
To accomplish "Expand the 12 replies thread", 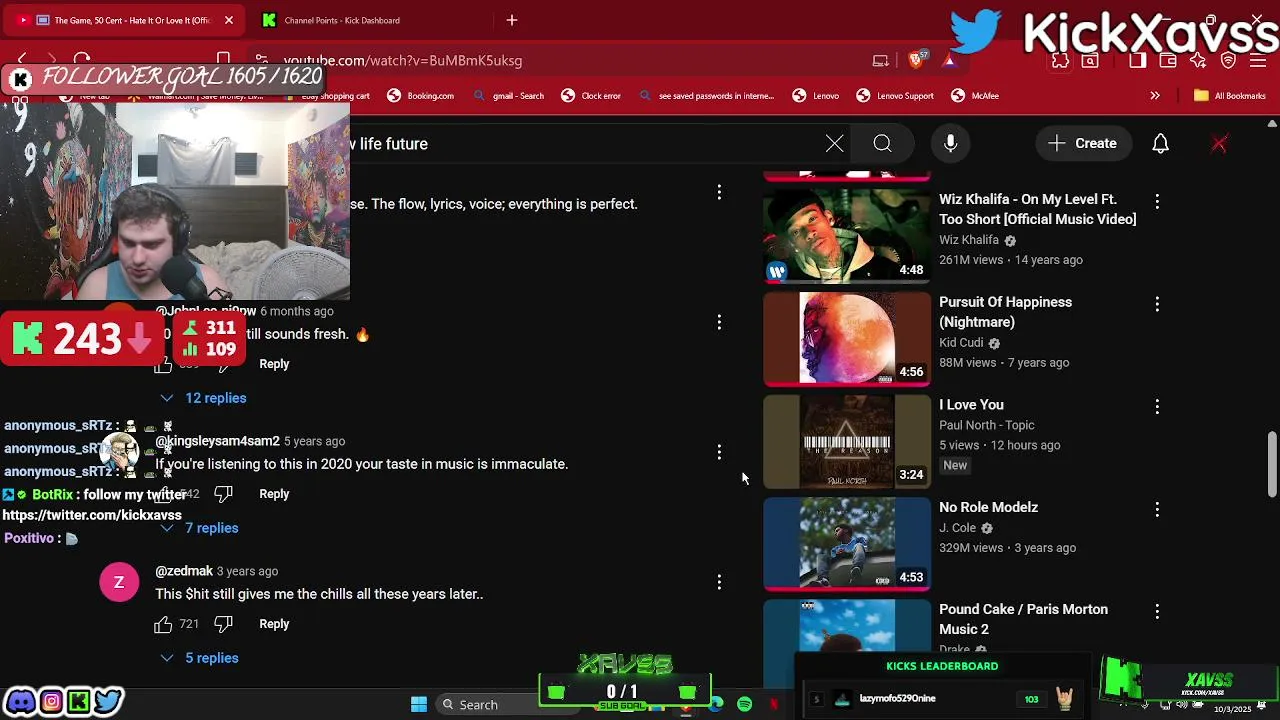I will click(x=203, y=398).
